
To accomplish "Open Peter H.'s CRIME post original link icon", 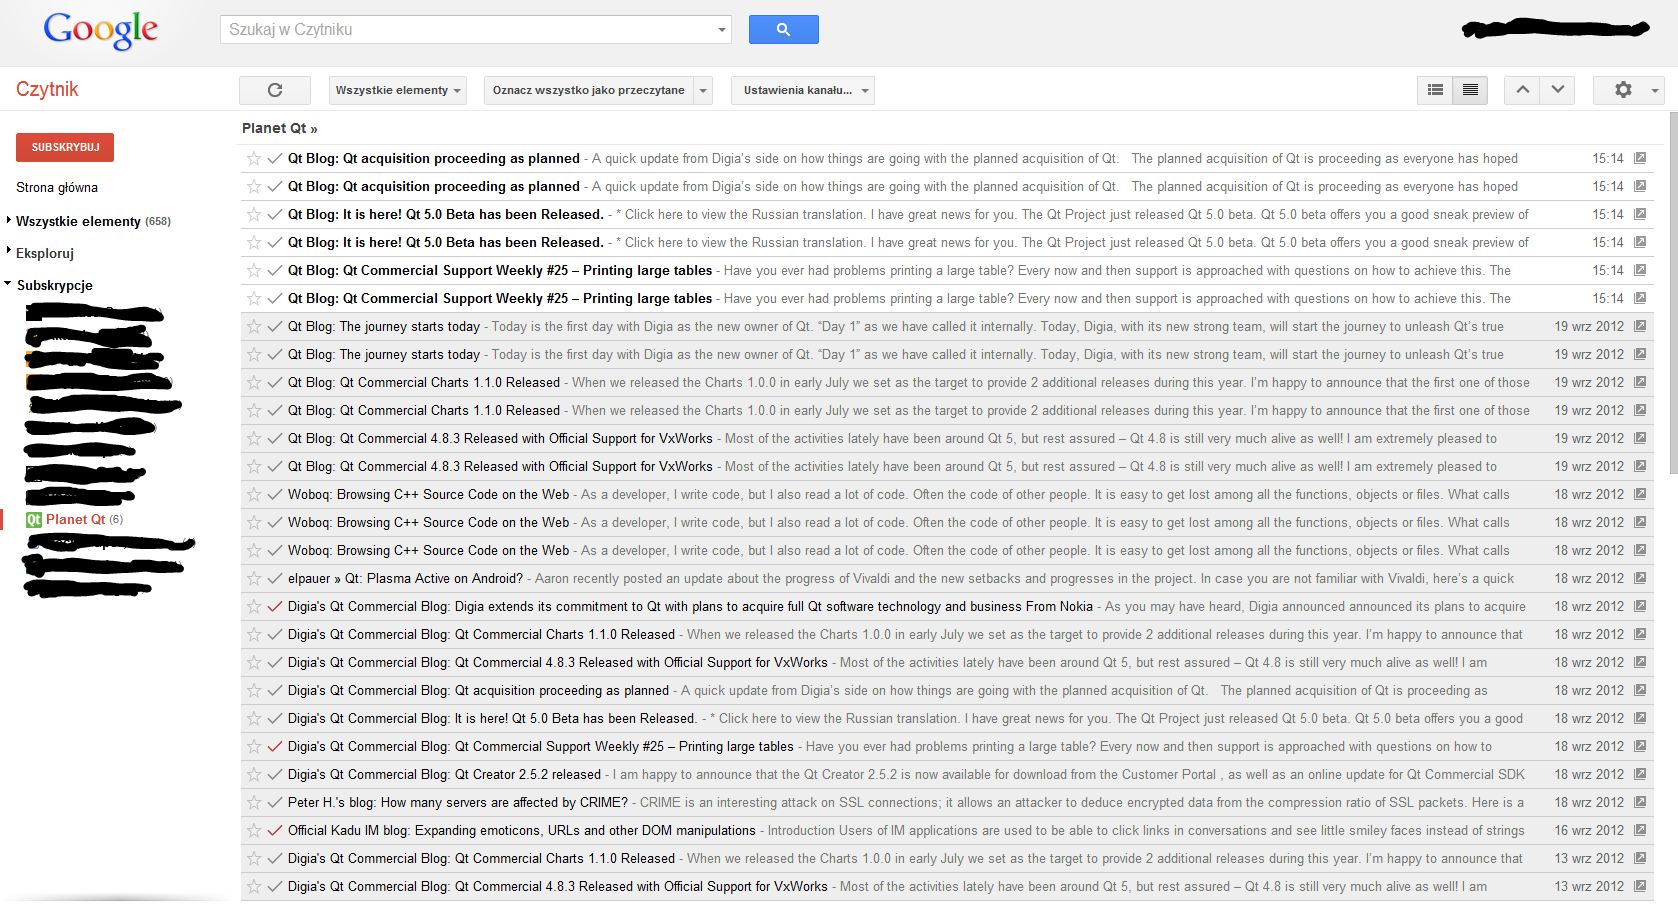I will [1640, 802].
